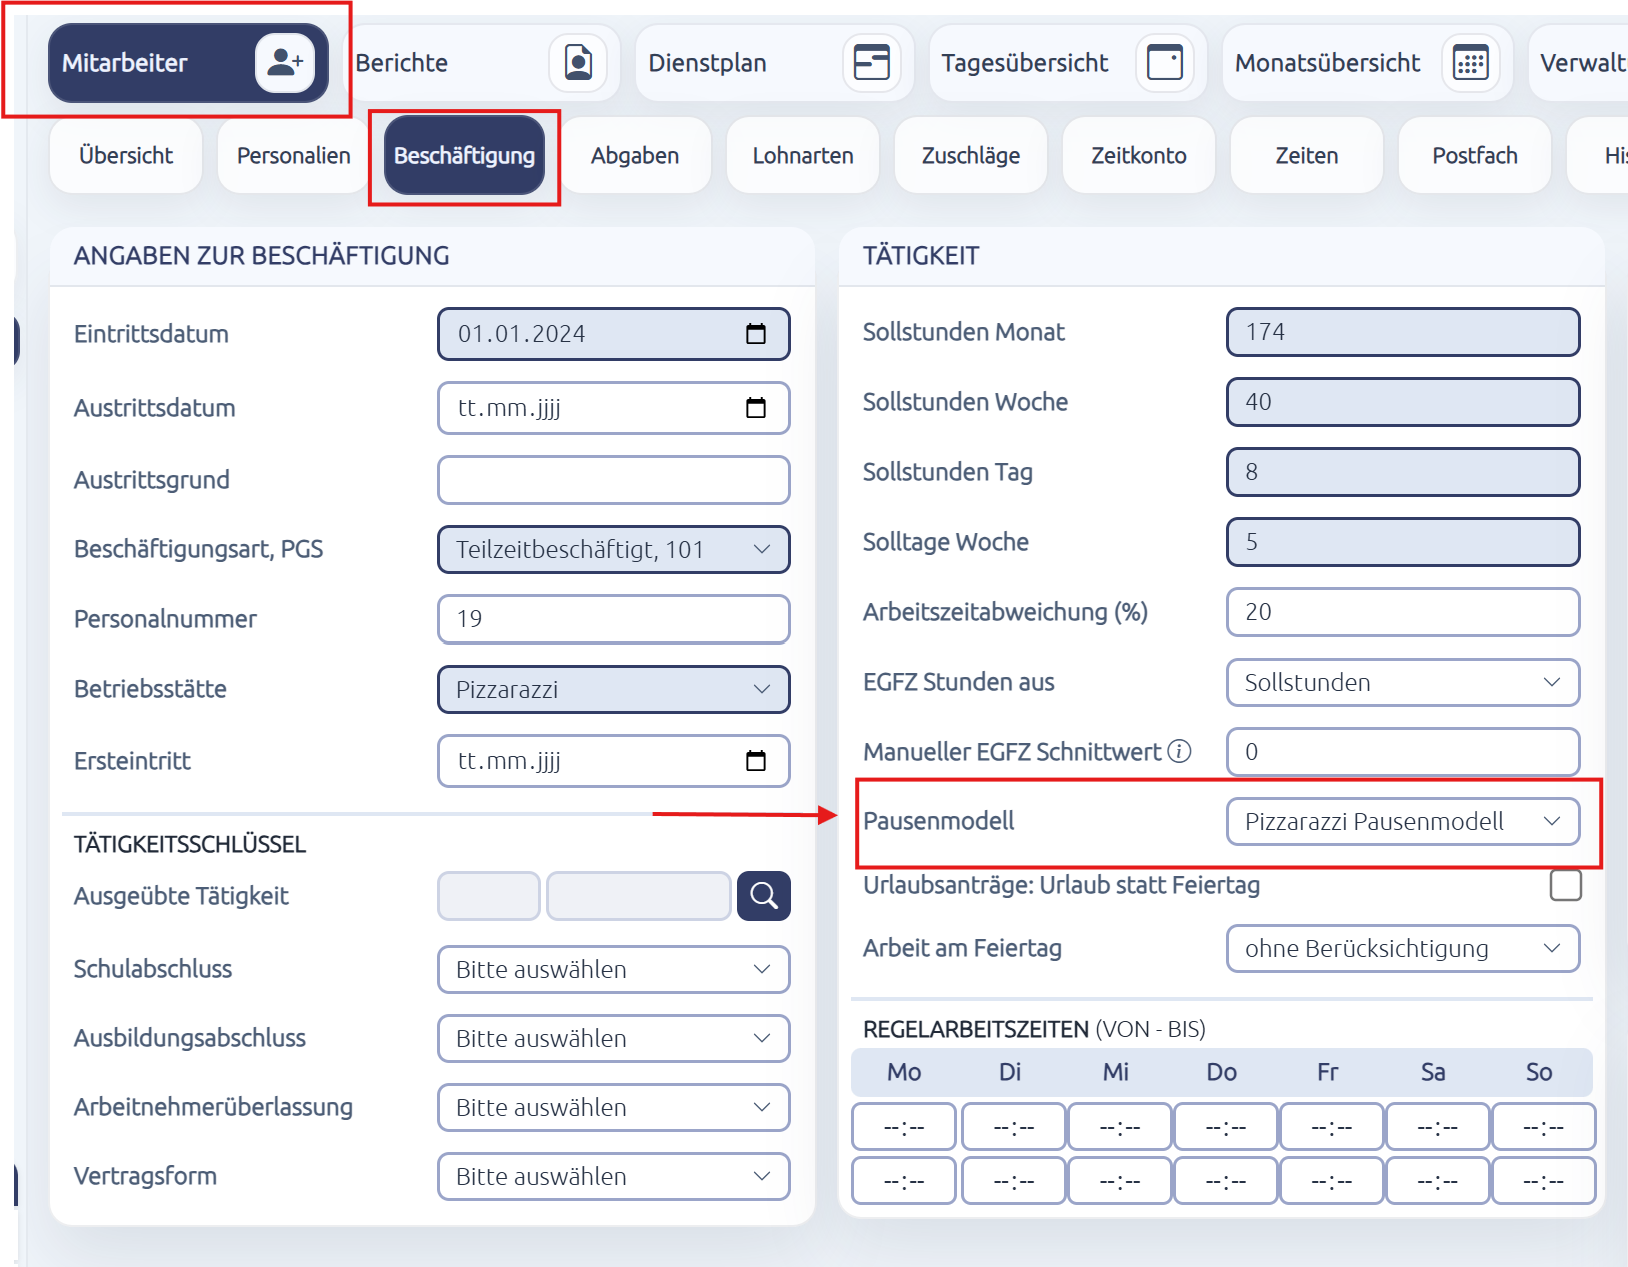The width and height of the screenshot is (1628, 1267).
Task: Click the Ersteintritt date field
Action: 614,761
